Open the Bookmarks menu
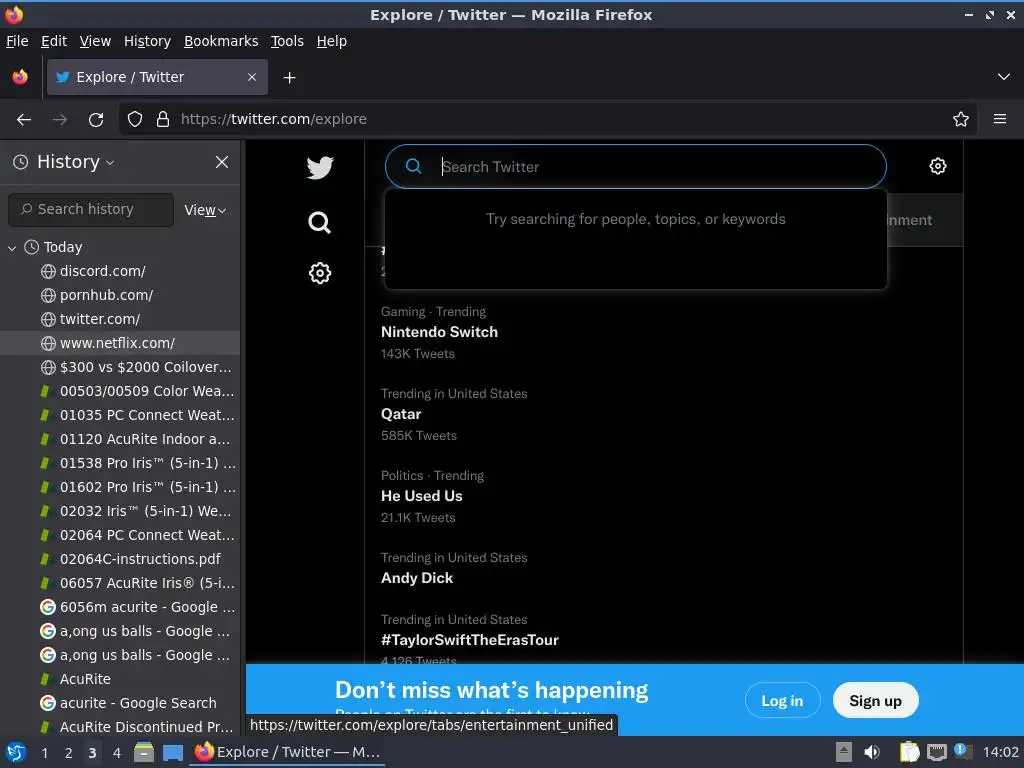The height and width of the screenshot is (768, 1024). (x=221, y=41)
